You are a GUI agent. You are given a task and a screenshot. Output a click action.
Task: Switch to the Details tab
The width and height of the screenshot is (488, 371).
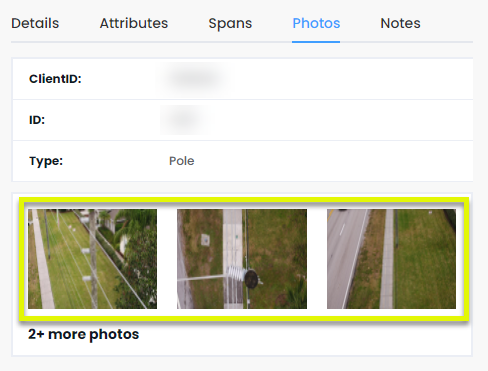[35, 23]
